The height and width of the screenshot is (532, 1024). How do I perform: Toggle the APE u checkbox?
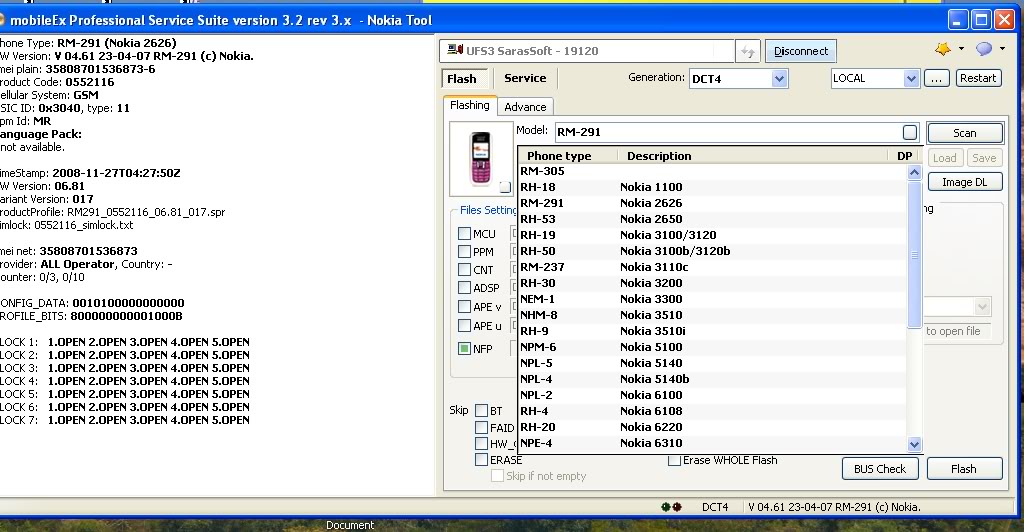click(x=464, y=325)
